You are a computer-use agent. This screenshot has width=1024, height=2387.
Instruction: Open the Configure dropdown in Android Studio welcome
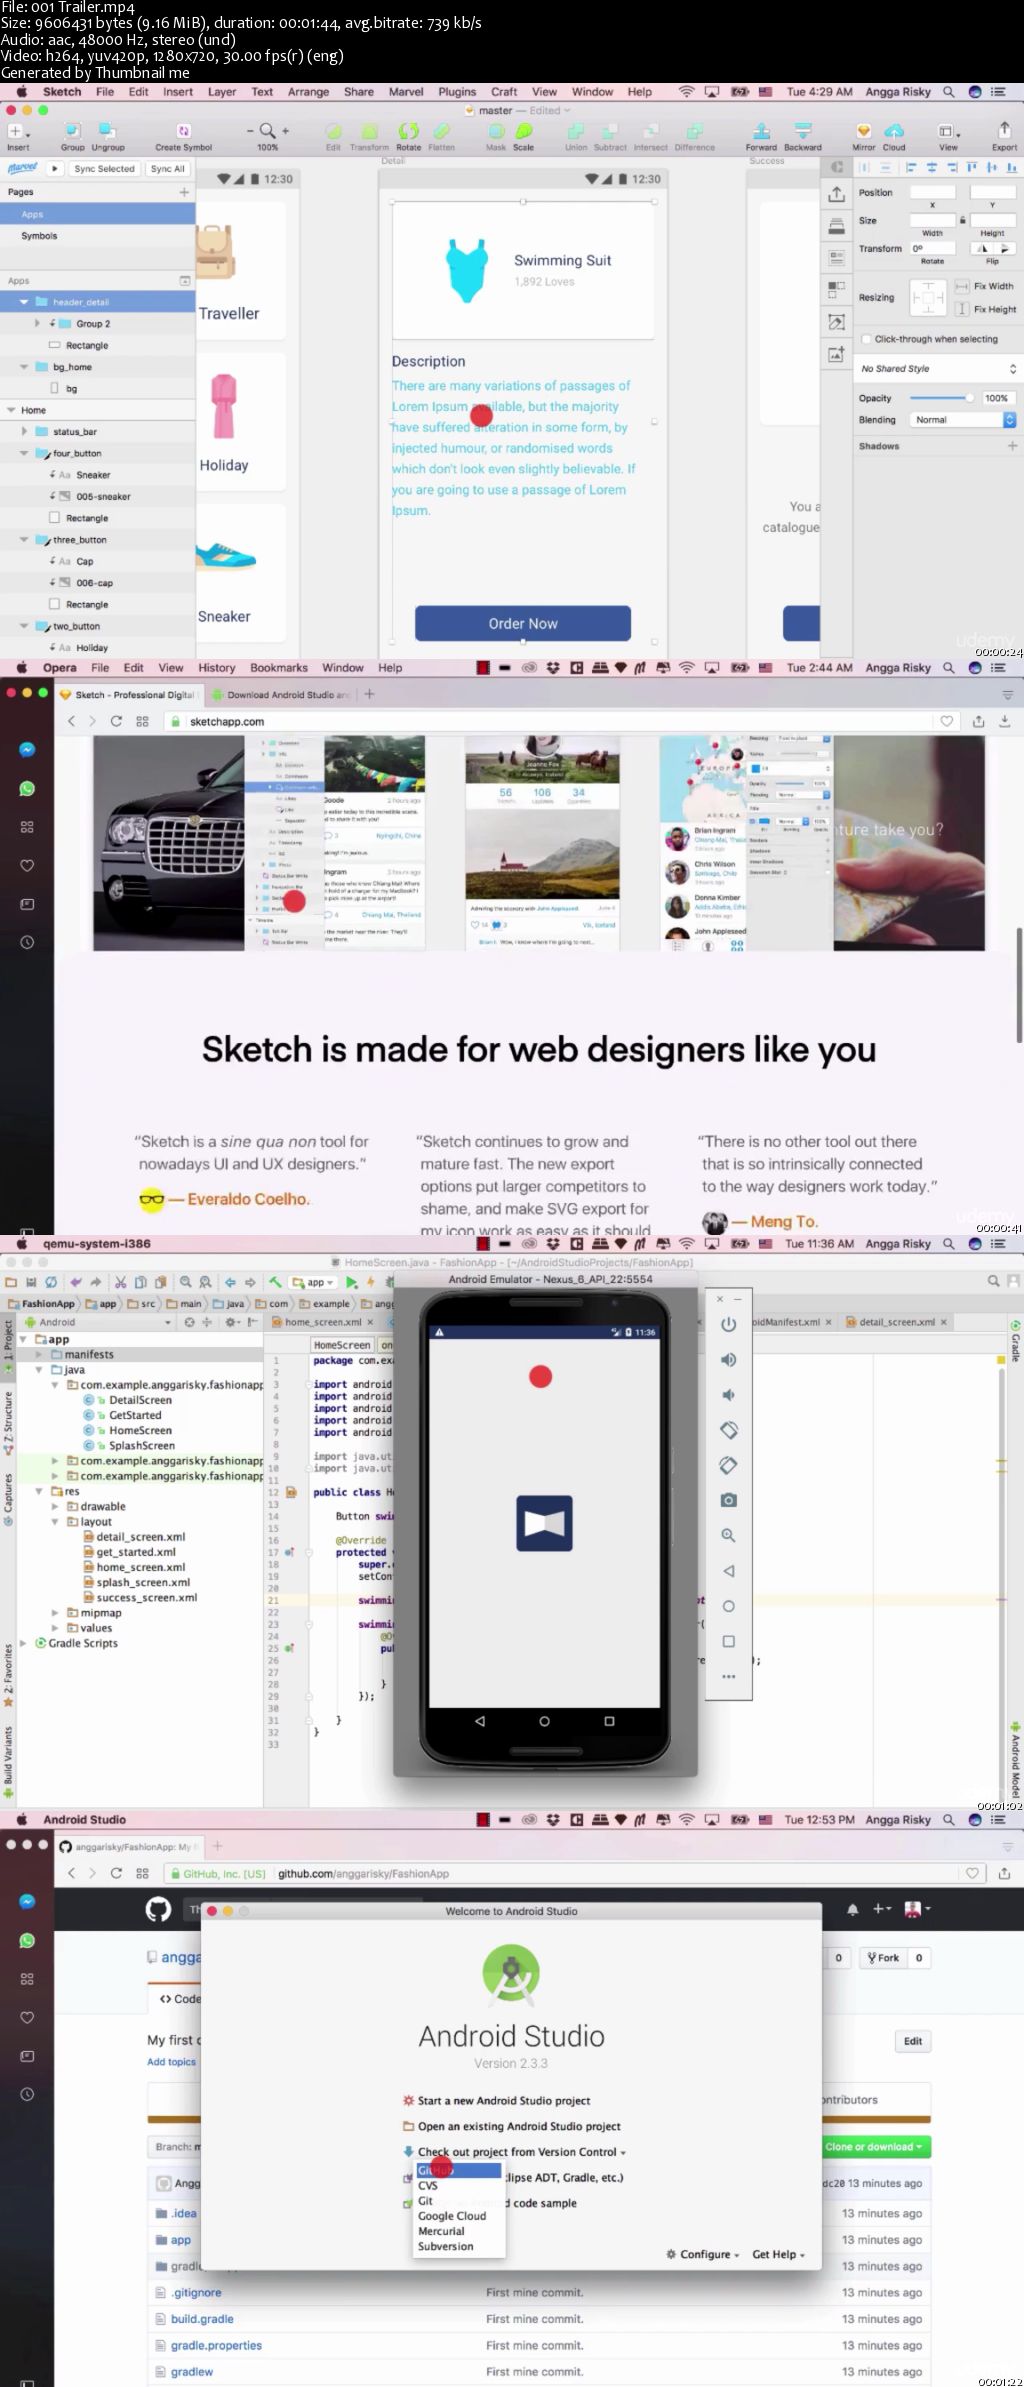click(703, 2254)
